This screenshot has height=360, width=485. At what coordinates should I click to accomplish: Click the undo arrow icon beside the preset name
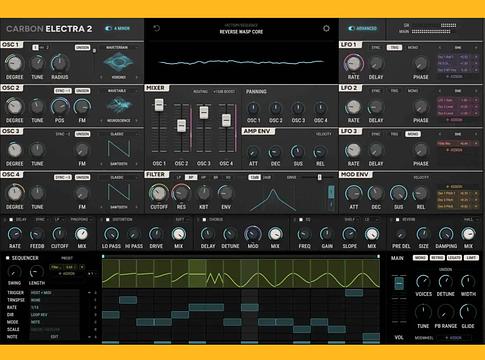tap(156, 28)
